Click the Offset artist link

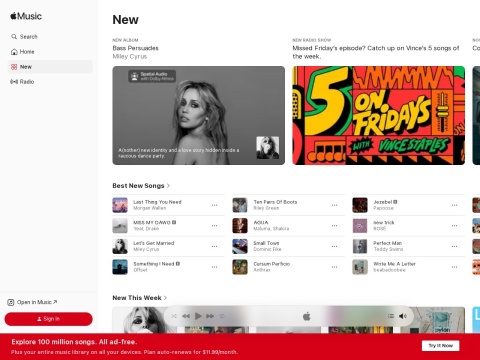(x=140, y=270)
